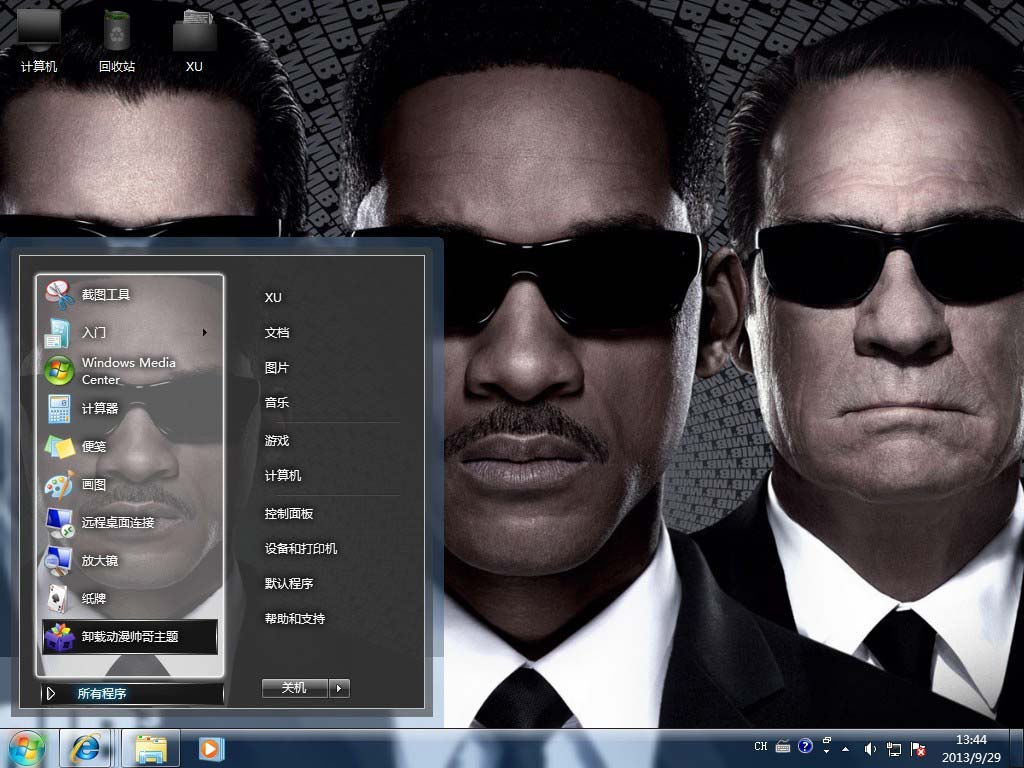Click the Shut down (关机) button

click(x=294, y=688)
